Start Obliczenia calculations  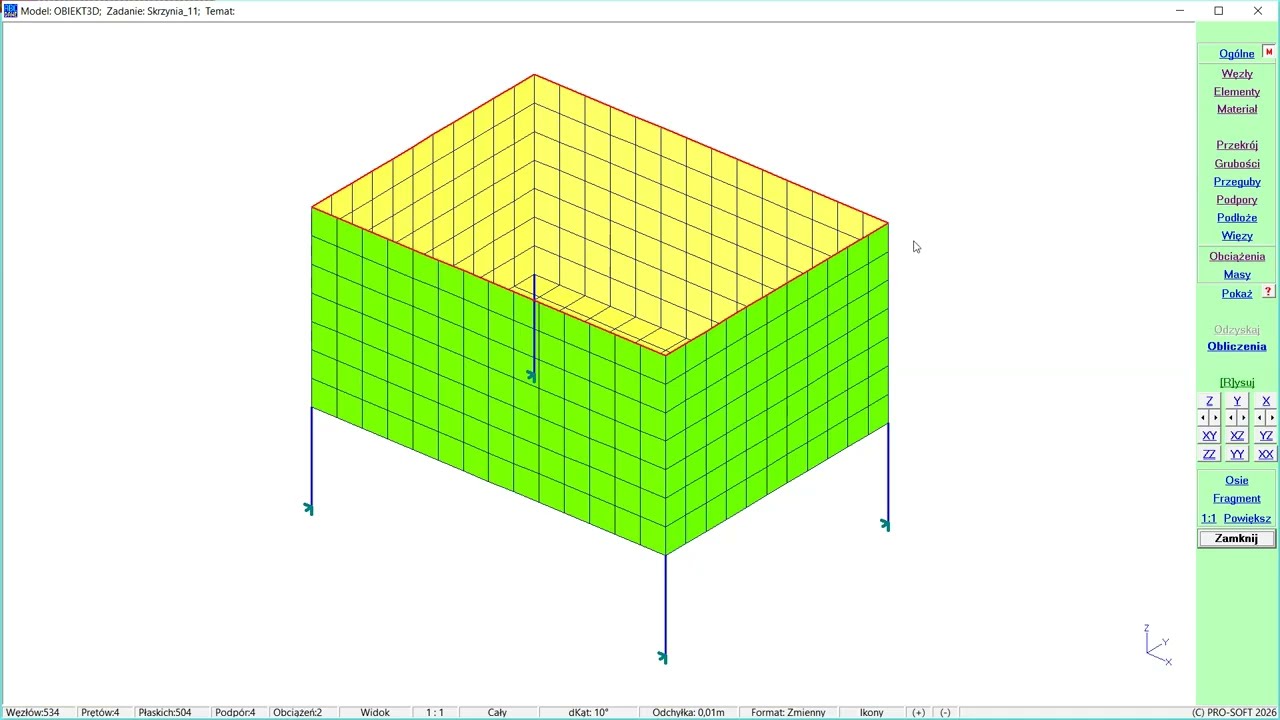pyautogui.click(x=1237, y=346)
